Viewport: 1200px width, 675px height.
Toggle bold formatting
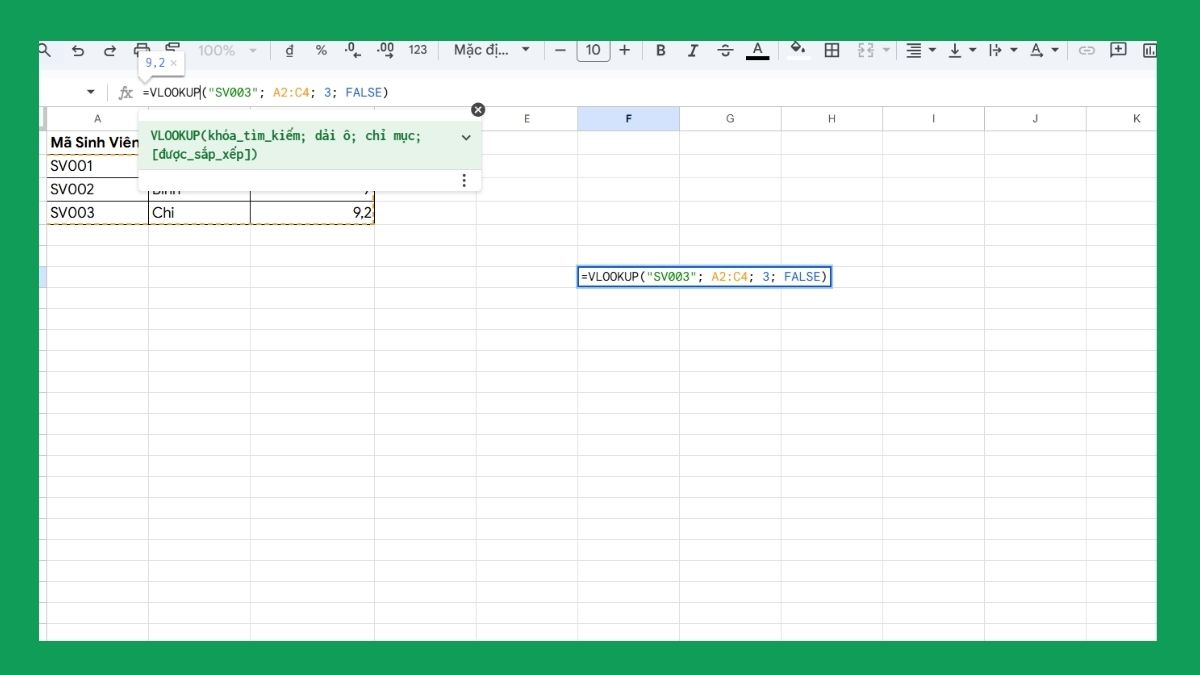(661, 49)
